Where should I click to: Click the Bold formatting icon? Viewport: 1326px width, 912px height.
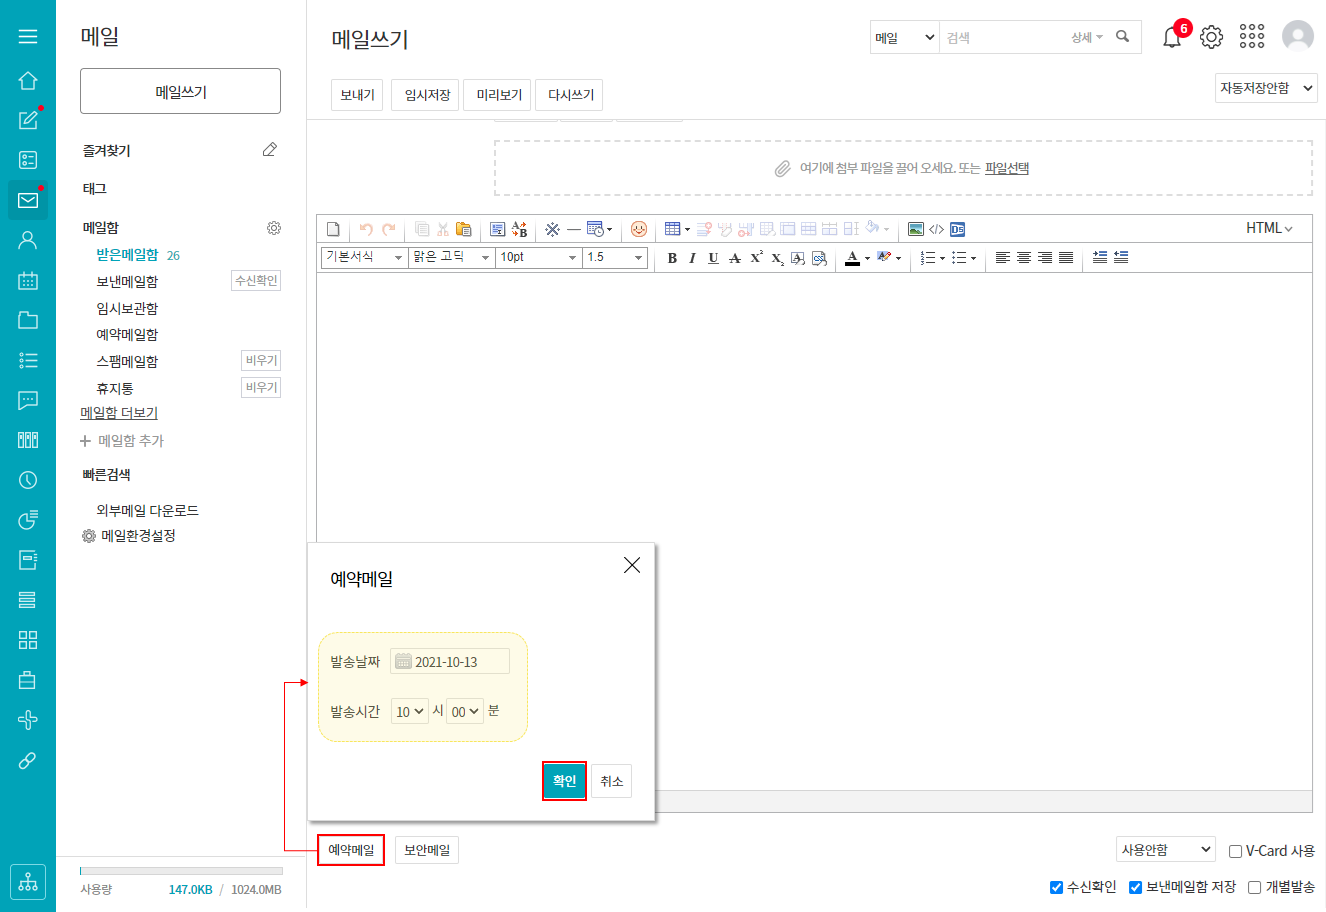pyautogui.click(x=672, y=258)
